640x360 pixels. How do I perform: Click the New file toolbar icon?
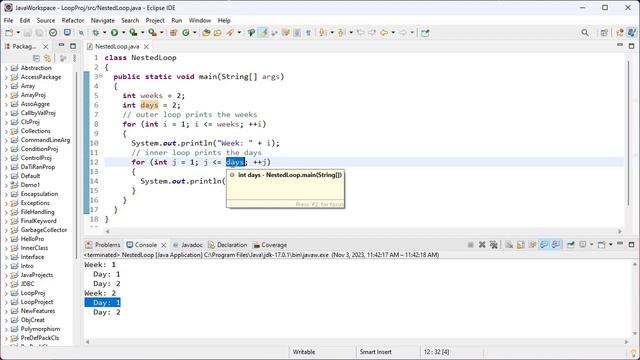[9, 33]
